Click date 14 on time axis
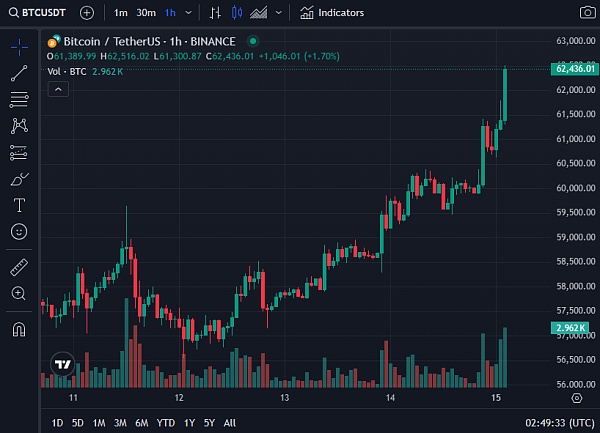This screenshot has width=600, height=433. (x=390, y=398)
